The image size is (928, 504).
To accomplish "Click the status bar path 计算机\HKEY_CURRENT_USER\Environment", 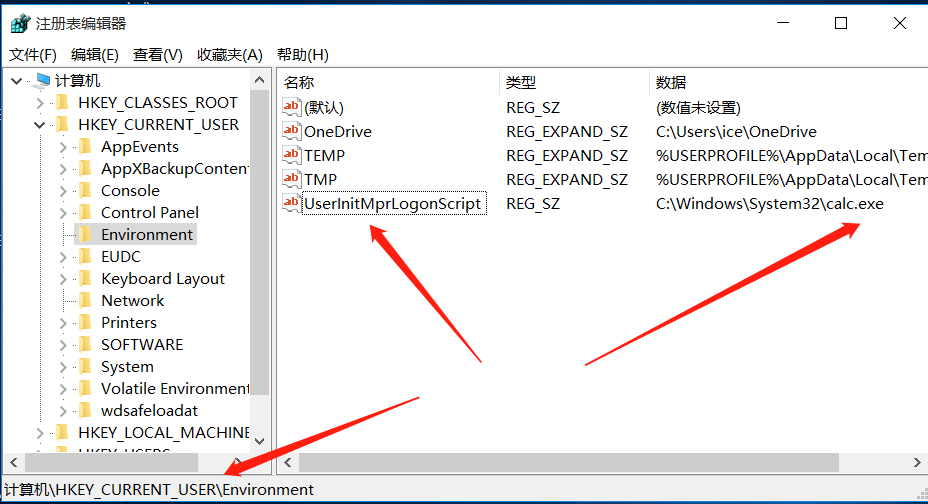I will (x=159, y=490).
